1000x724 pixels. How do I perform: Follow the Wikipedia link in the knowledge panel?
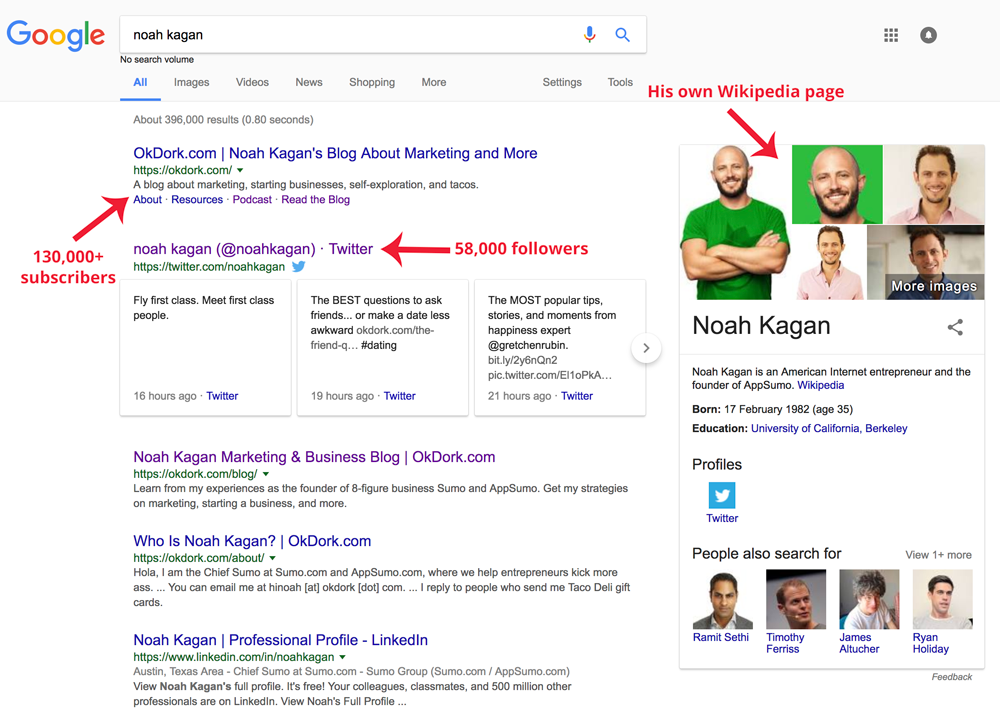821,385
